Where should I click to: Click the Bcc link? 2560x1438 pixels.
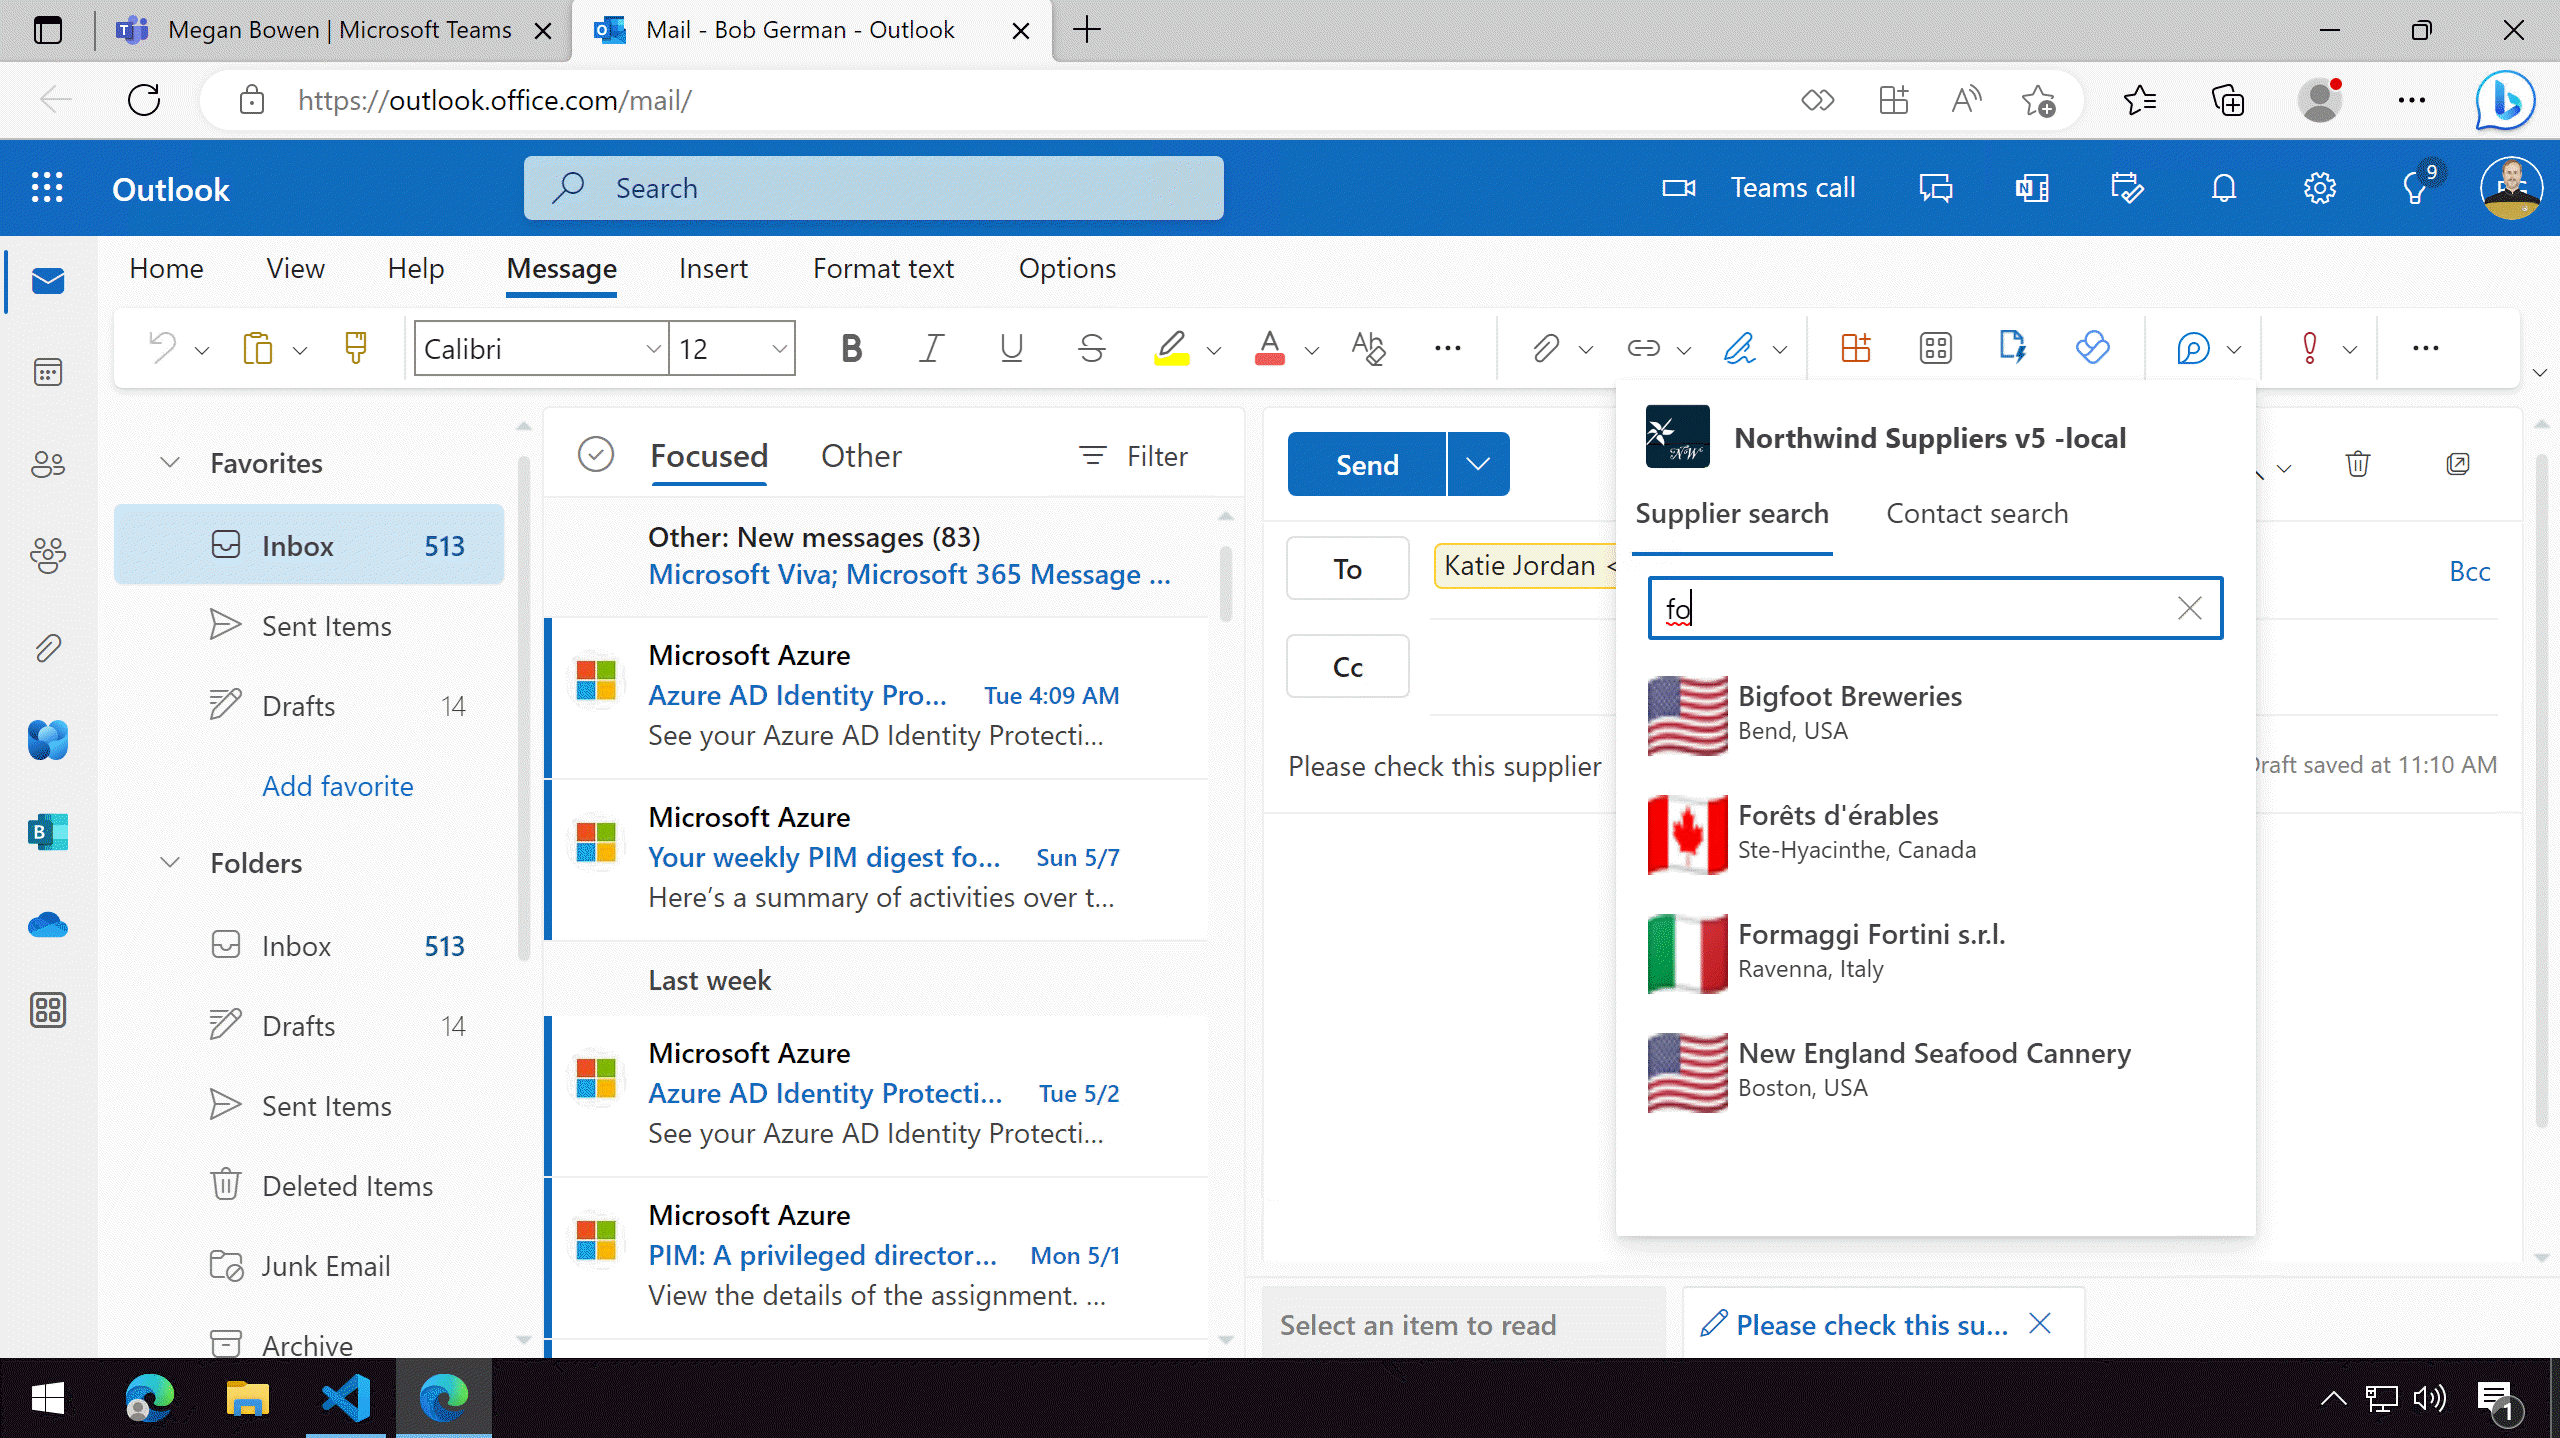[x=2469, y=571]
